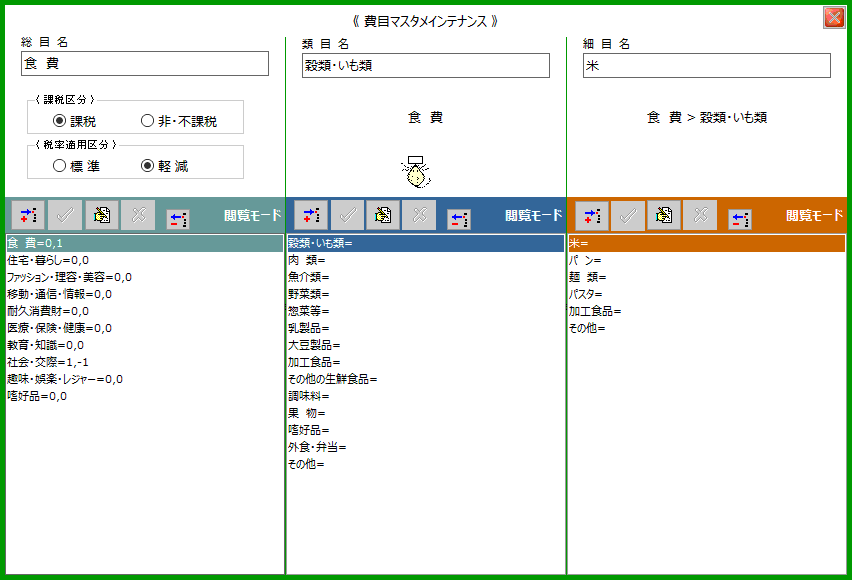The width and height of the screenshot is (852, 580).
Task: Select 加工食品= in the 細目 list
Action: coord(707,311)
